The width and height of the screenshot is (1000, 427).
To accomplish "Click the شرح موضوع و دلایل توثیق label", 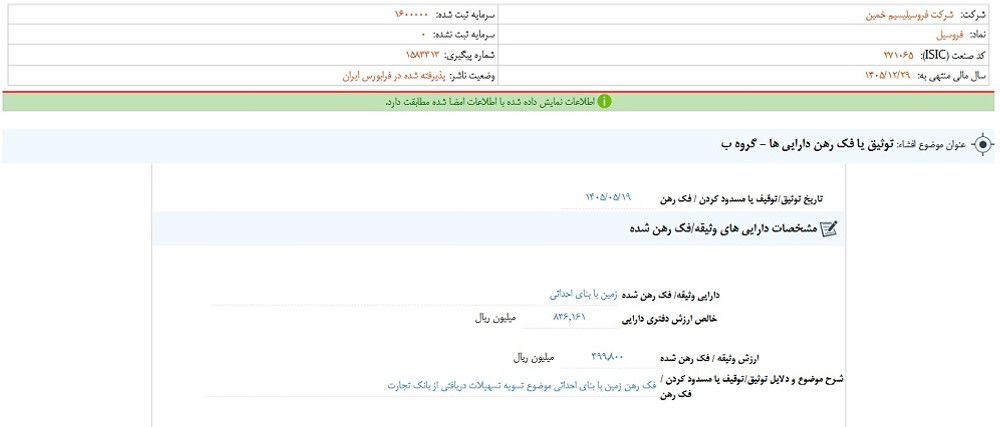I will pyautogui.click(x=751, y=386).
